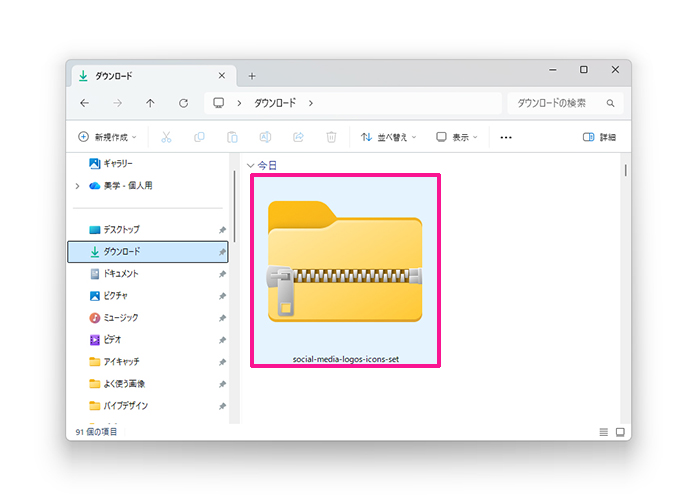700x501 pixels.
Task: Minimize the Explorer window
Action: coord(553,70)
